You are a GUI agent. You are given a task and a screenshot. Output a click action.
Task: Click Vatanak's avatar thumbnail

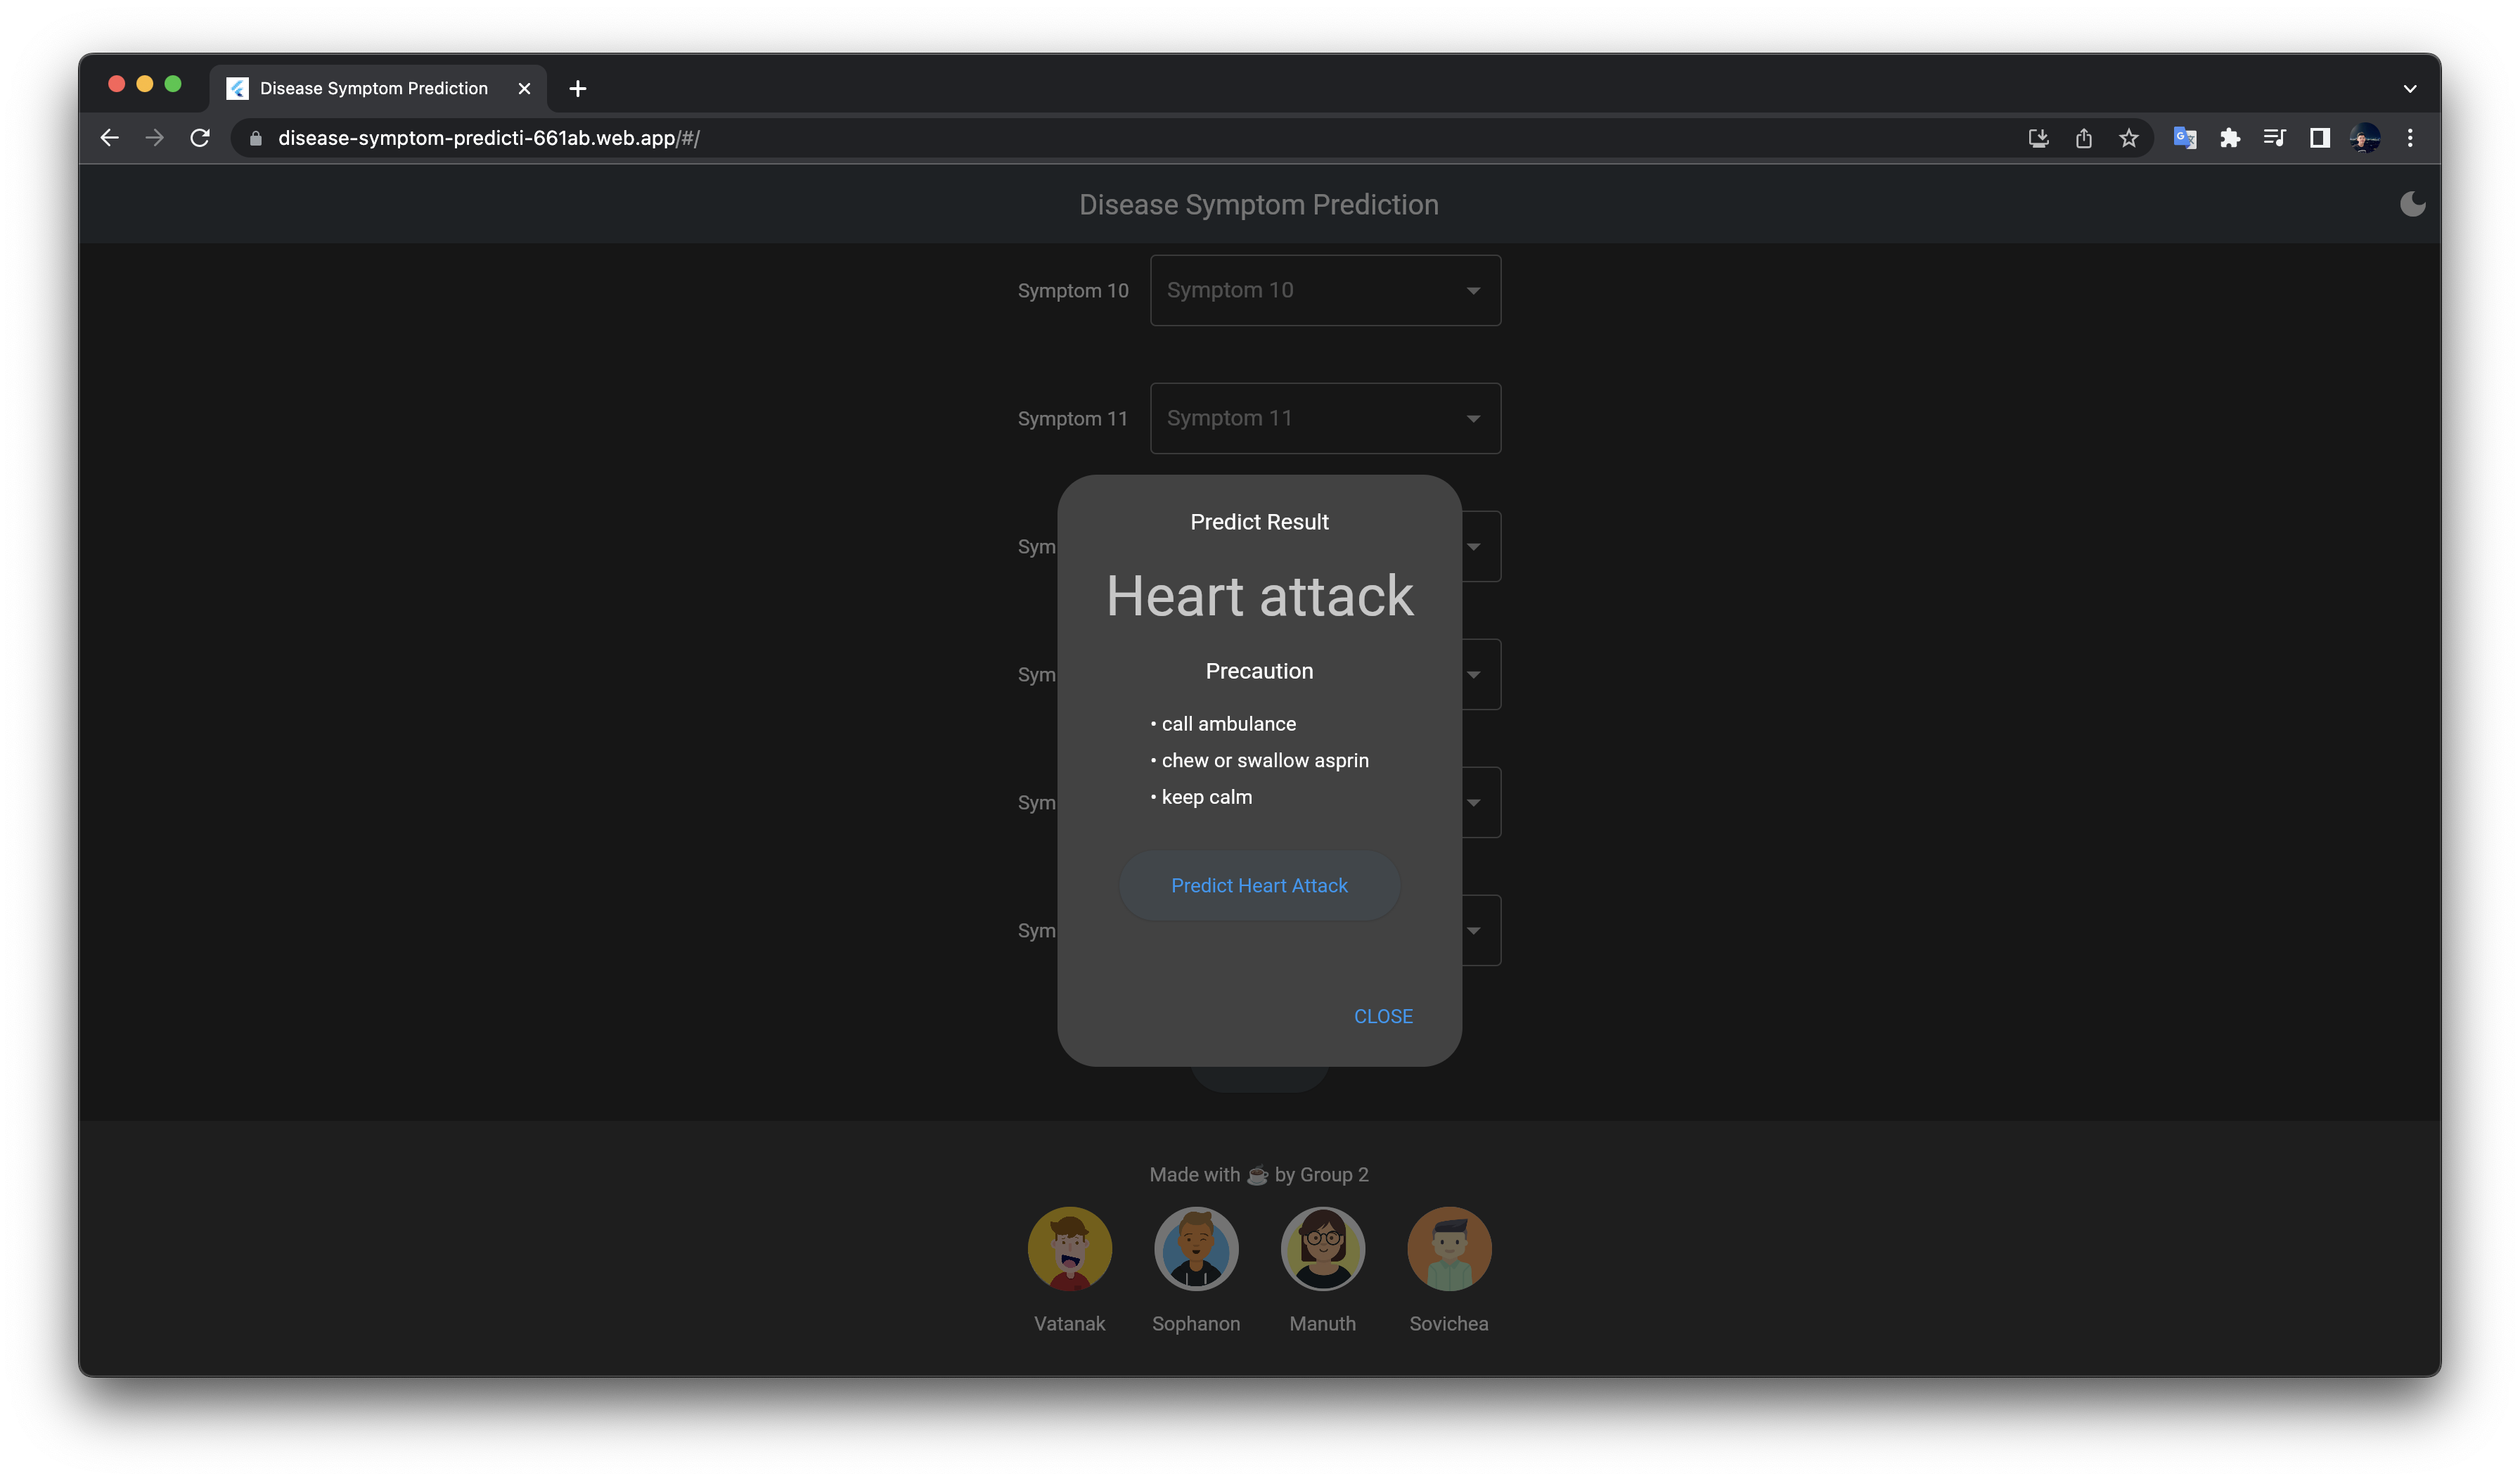(x=1069, y=1248)
